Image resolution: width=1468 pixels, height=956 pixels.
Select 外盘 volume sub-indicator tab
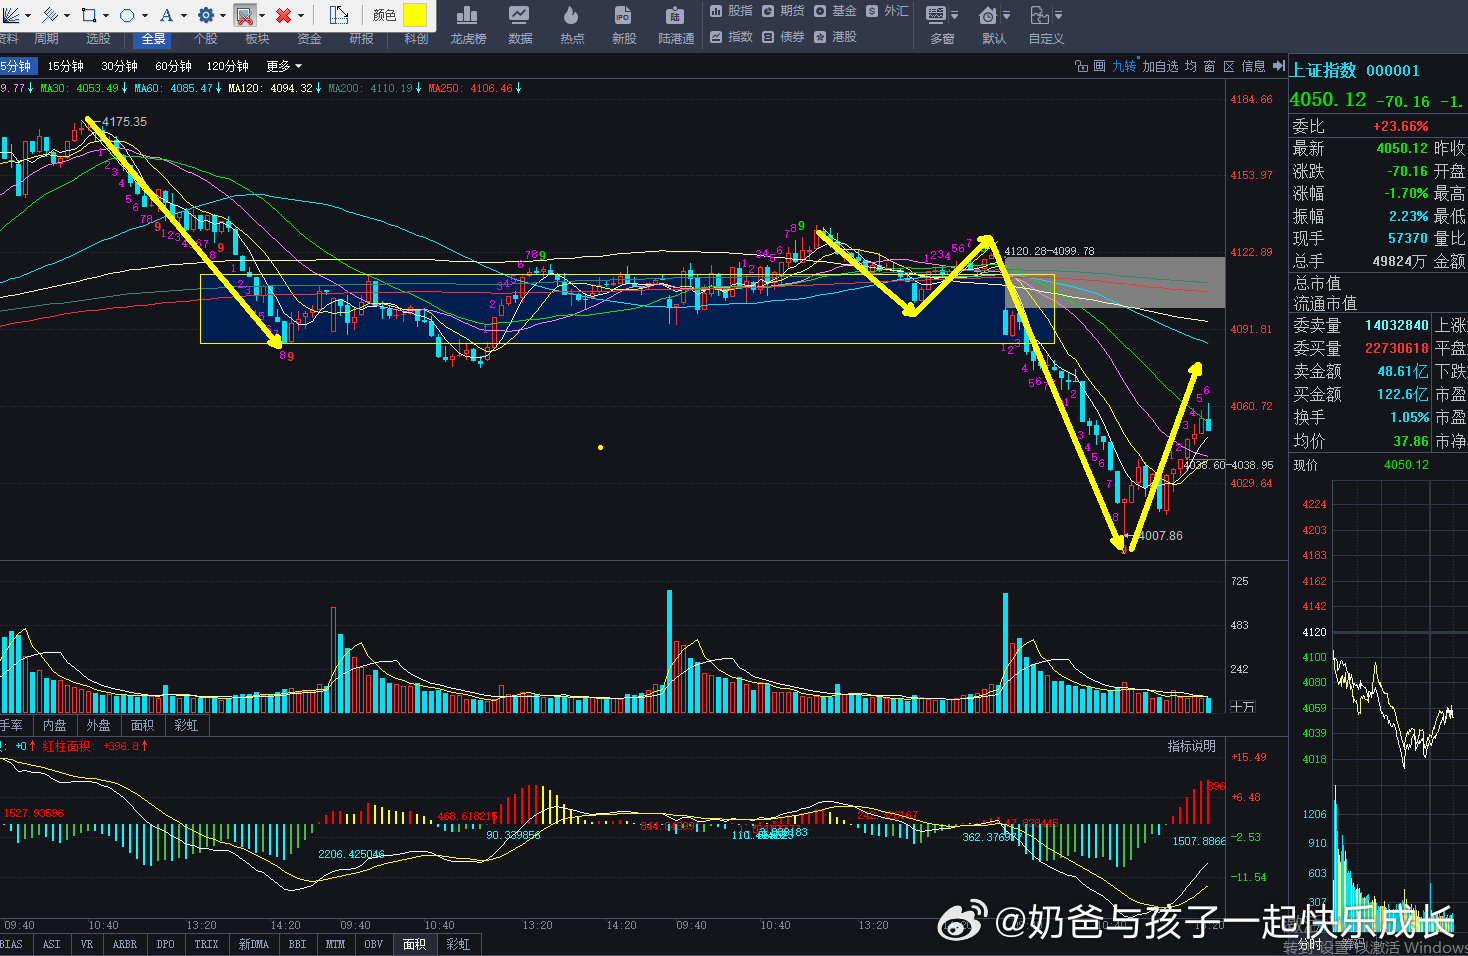coord(99,725)
